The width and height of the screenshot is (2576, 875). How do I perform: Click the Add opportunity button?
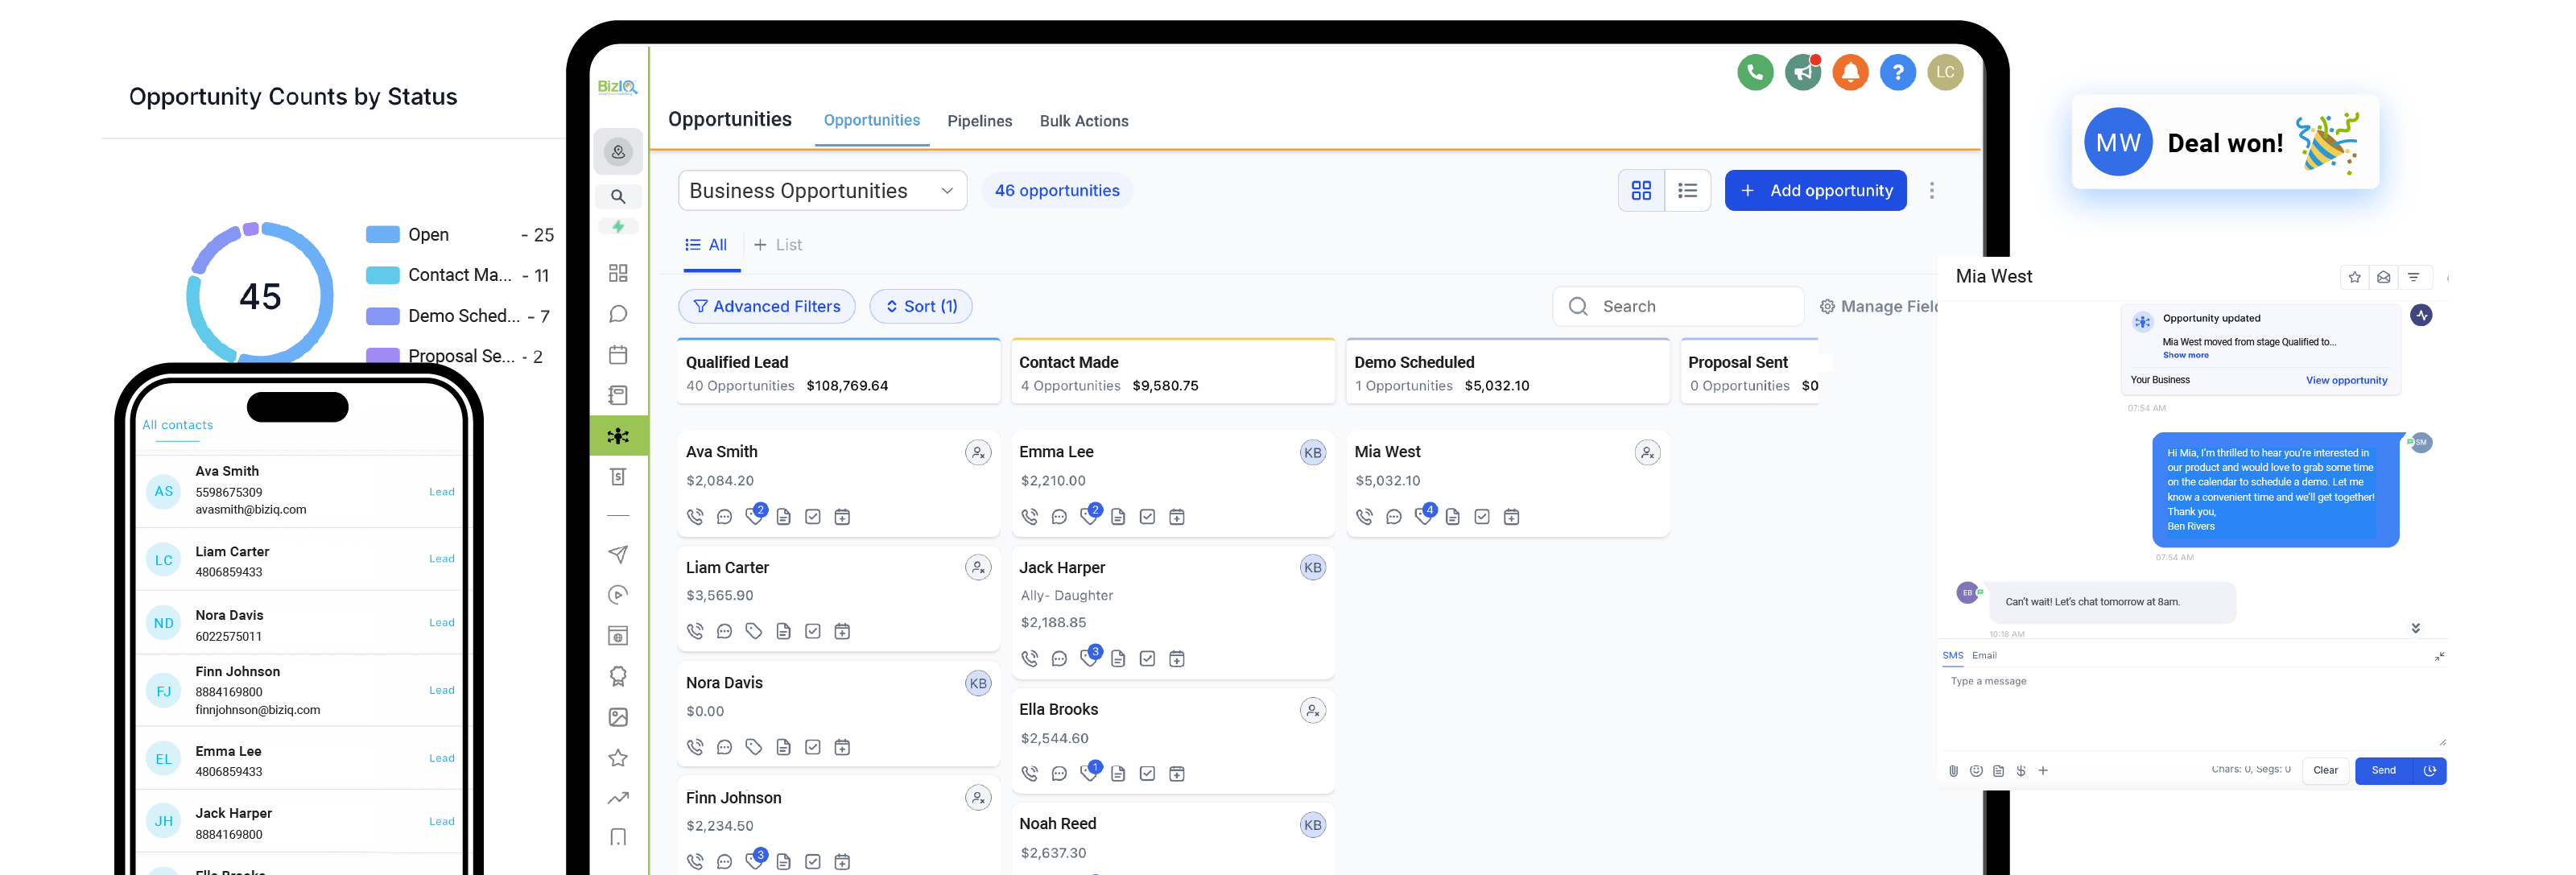[x=1816, y=190]
